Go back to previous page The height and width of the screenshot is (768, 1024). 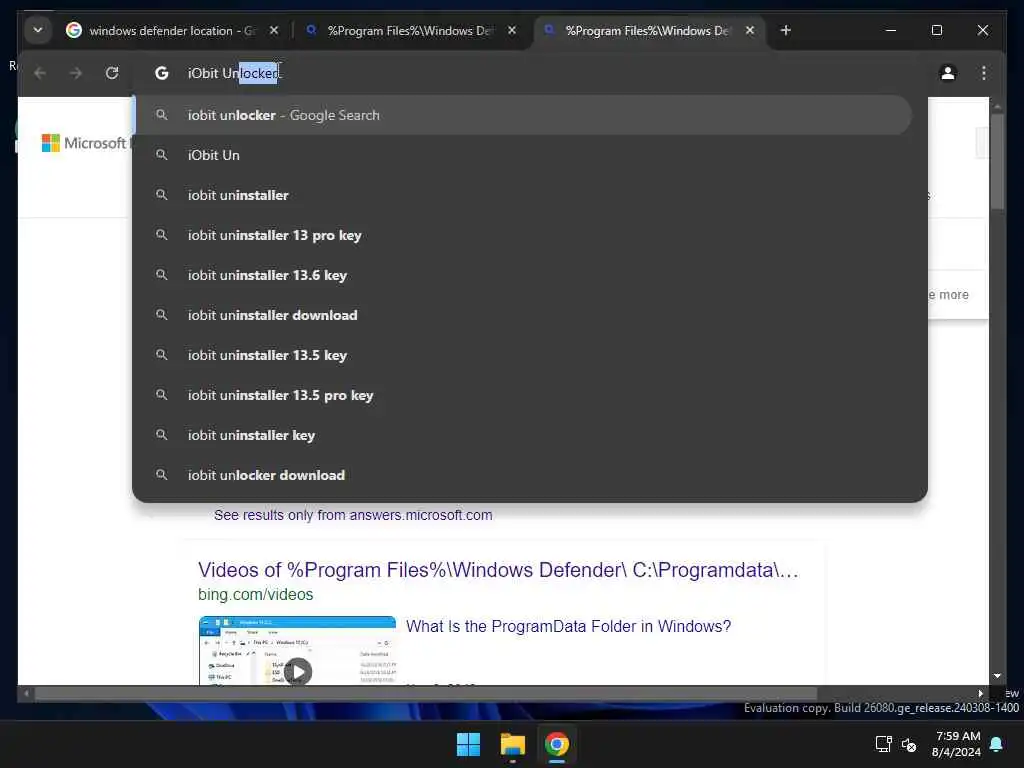coord(40,73)
